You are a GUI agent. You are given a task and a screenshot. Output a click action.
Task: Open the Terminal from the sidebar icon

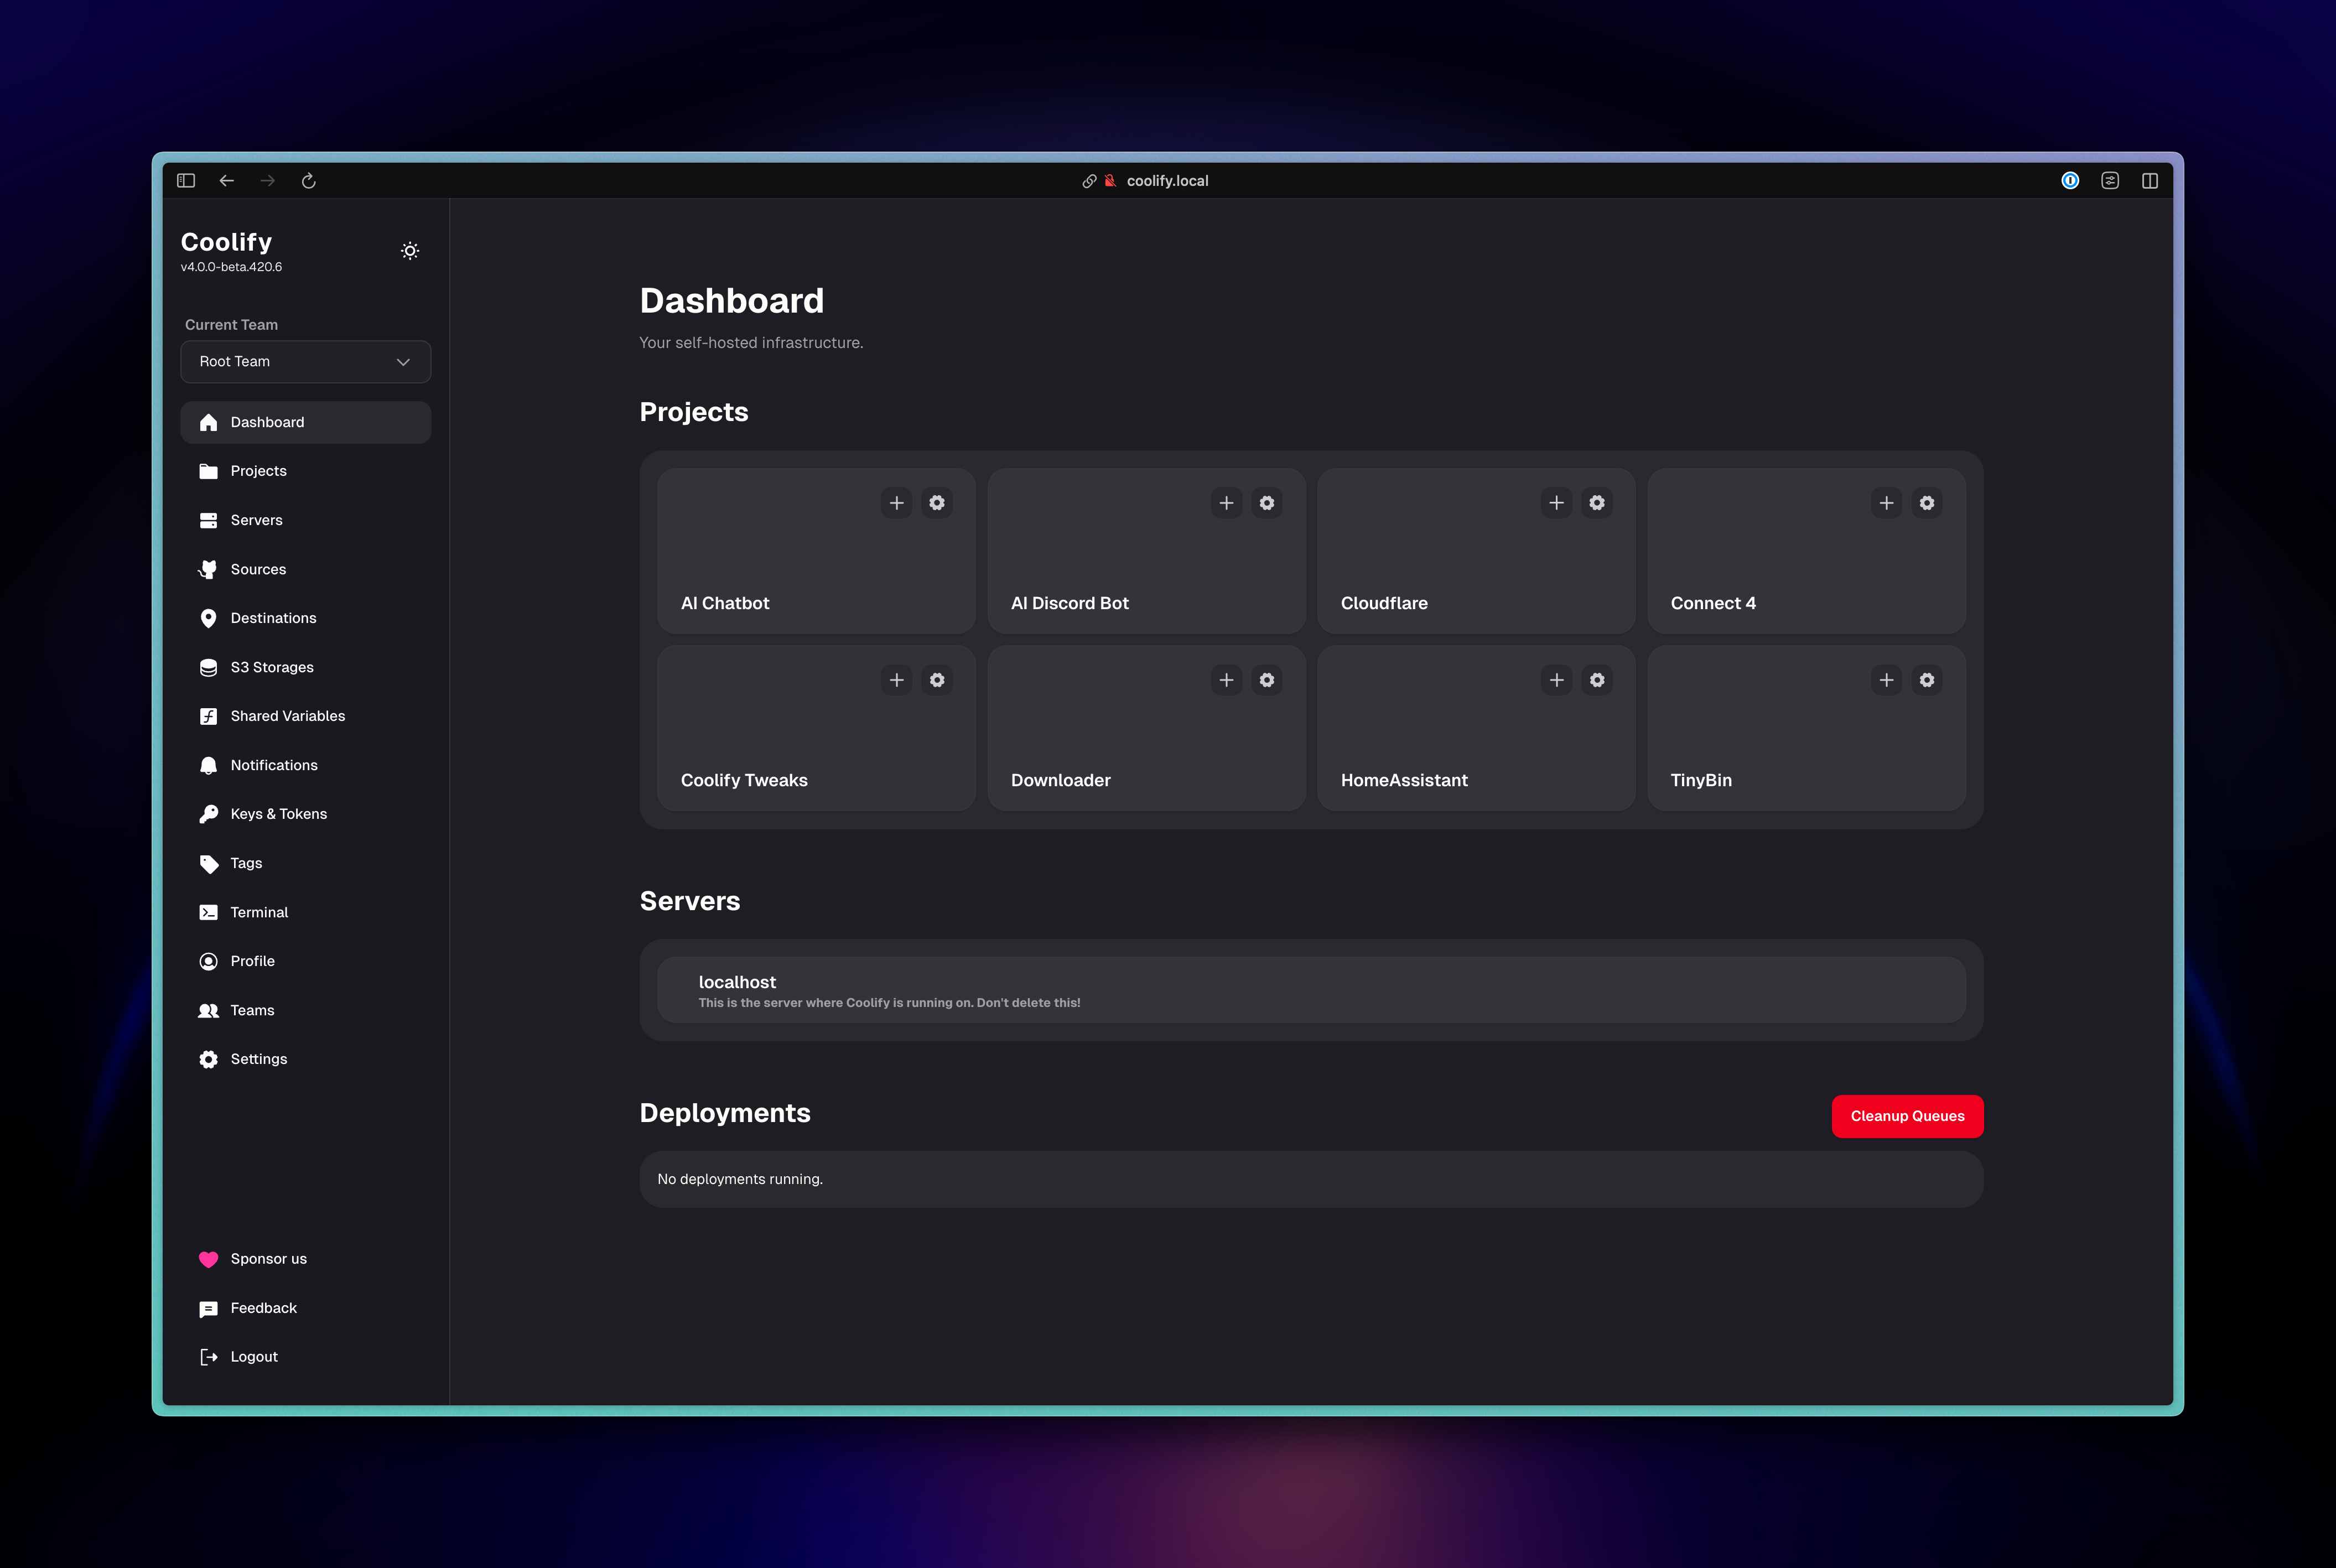tap(208, 911)
